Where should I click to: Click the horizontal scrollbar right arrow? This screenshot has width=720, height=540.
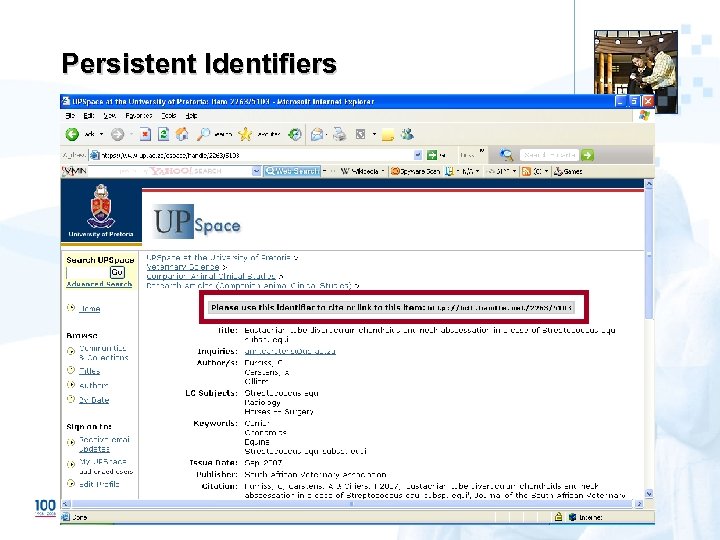coord(639,504)
